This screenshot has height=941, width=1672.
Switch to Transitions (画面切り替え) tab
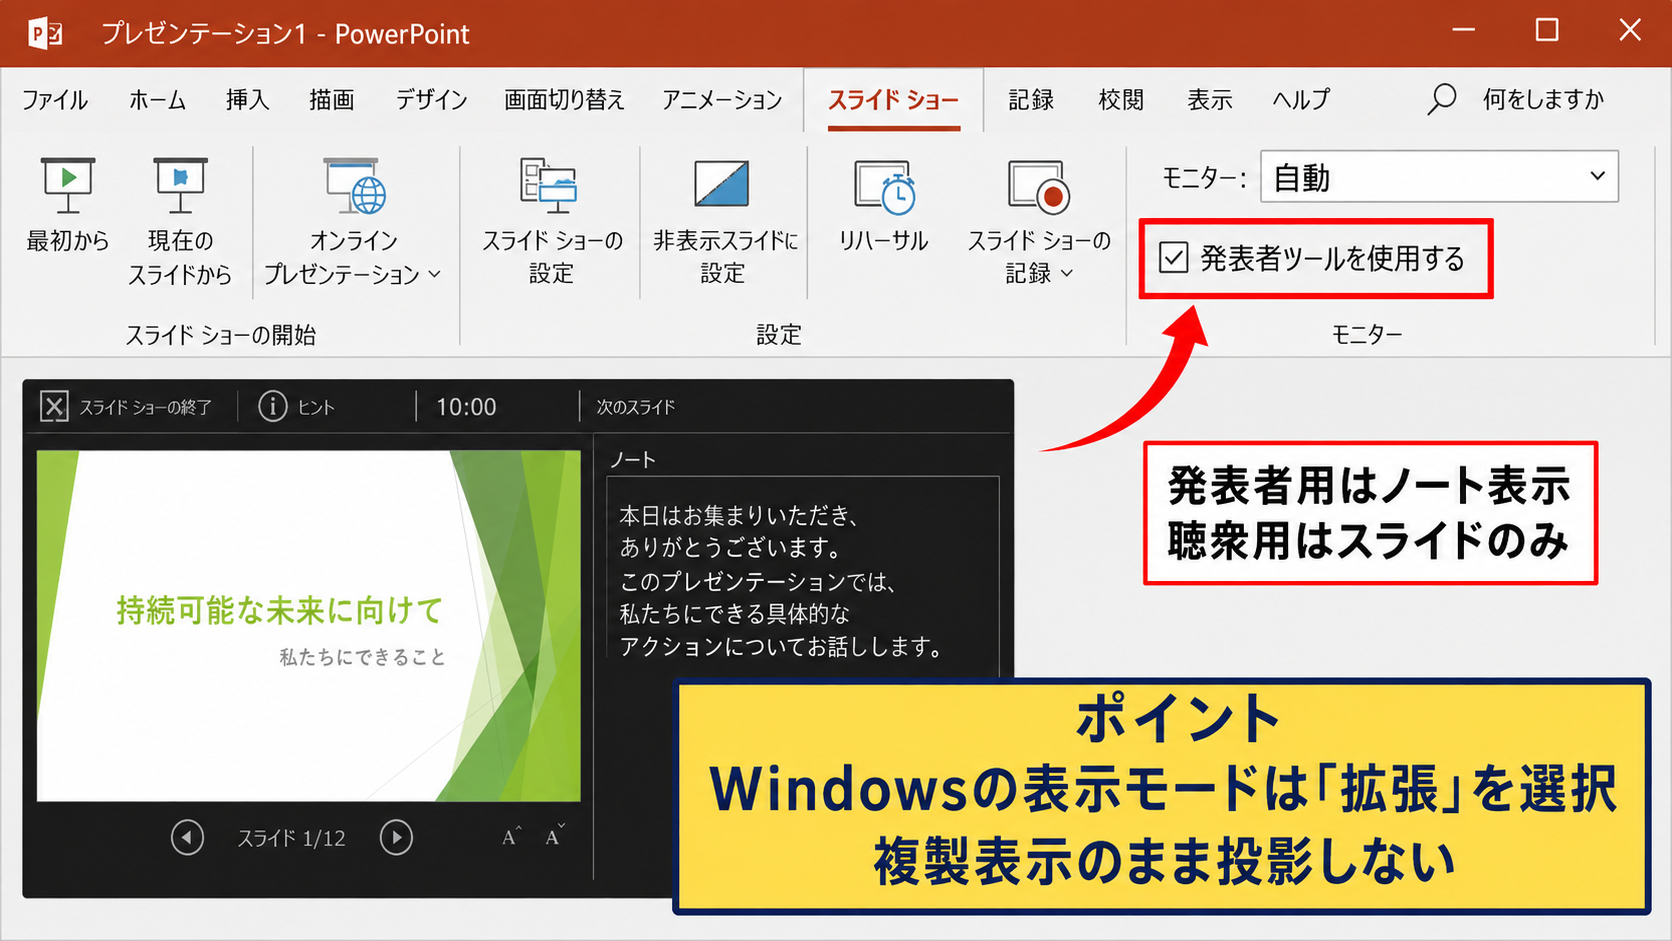564,100
